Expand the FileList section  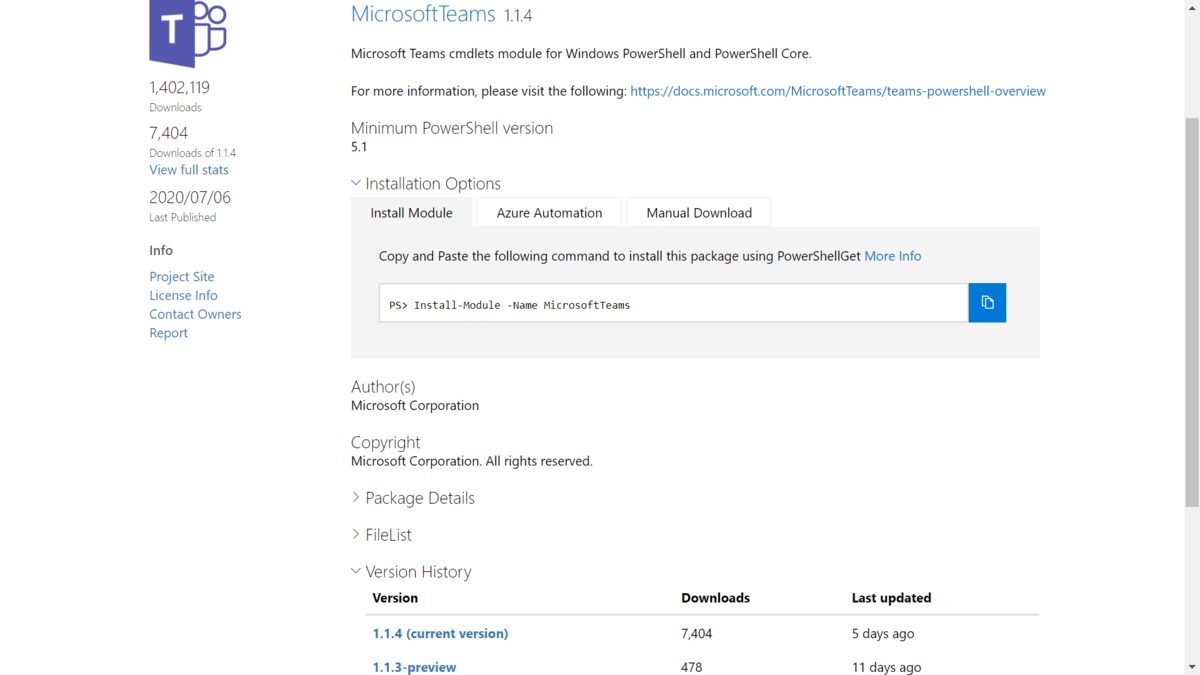[356, 535]
